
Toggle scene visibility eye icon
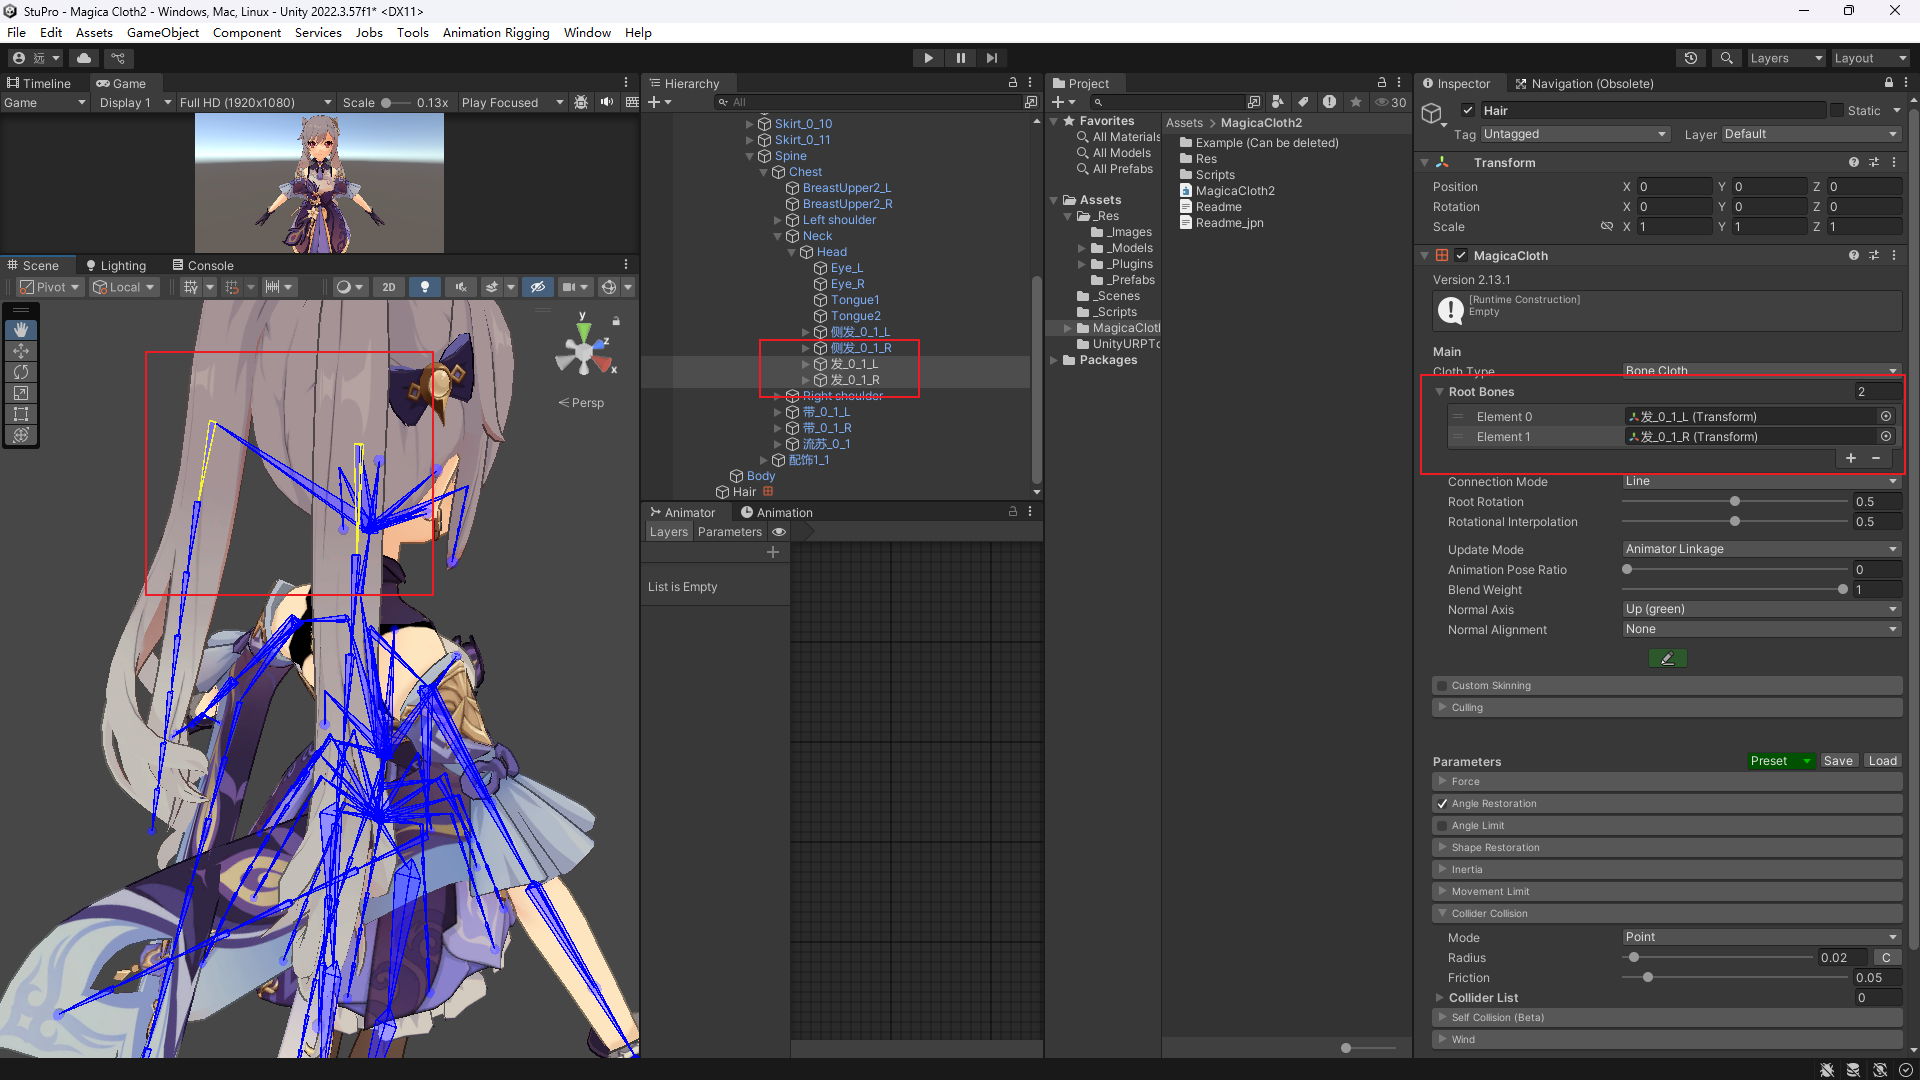pos(537,287)
